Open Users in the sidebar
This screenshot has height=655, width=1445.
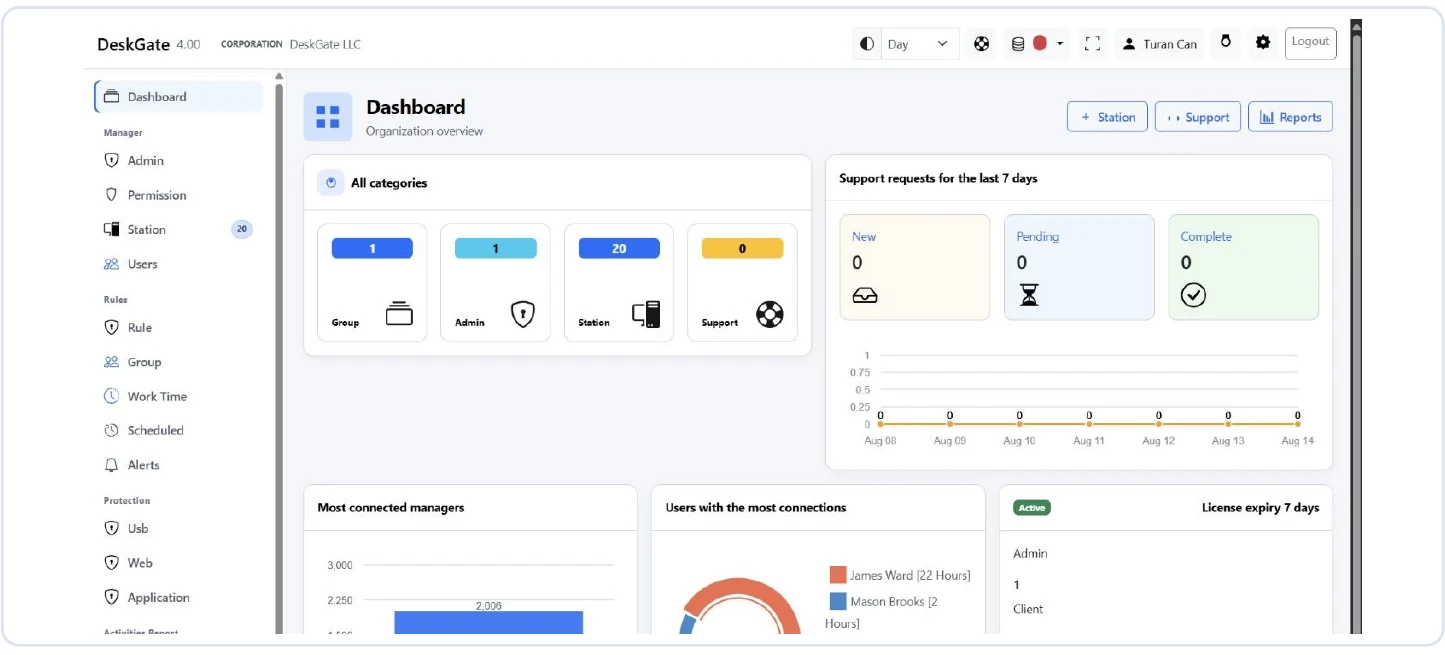click(x=178, y=264)
